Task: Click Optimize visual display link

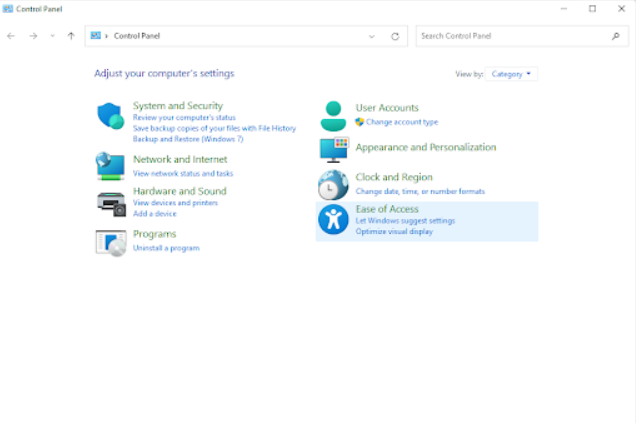Action: (394, 232)
